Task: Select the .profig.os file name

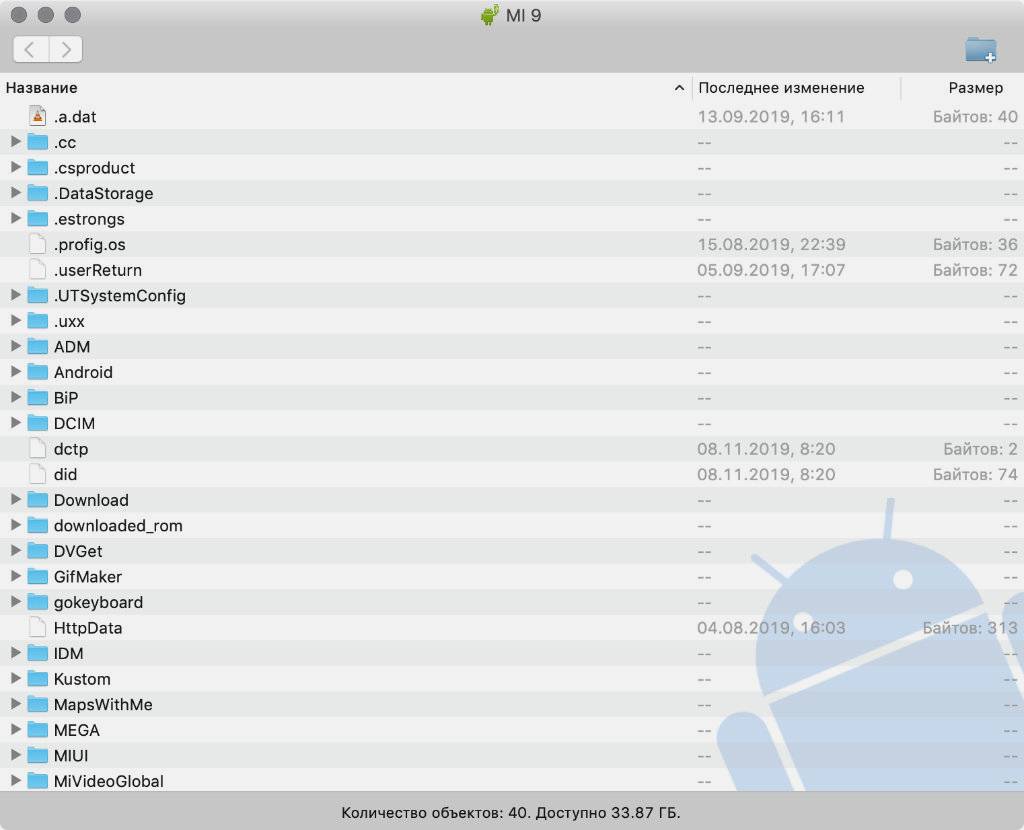Action: click(x=89, y=245)
